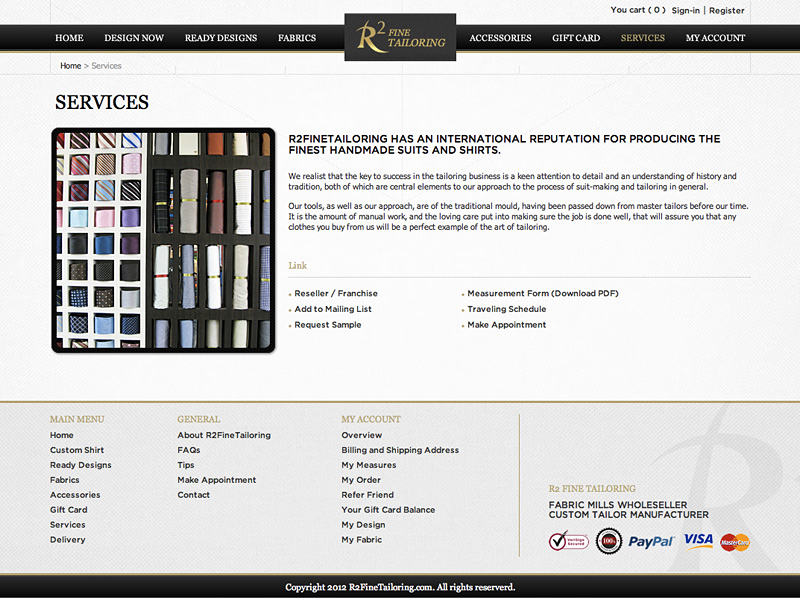The width and height of the screenshot is (800, 598).
Task: Select FABRICS in the top navigation
Action: pos(297,38)
